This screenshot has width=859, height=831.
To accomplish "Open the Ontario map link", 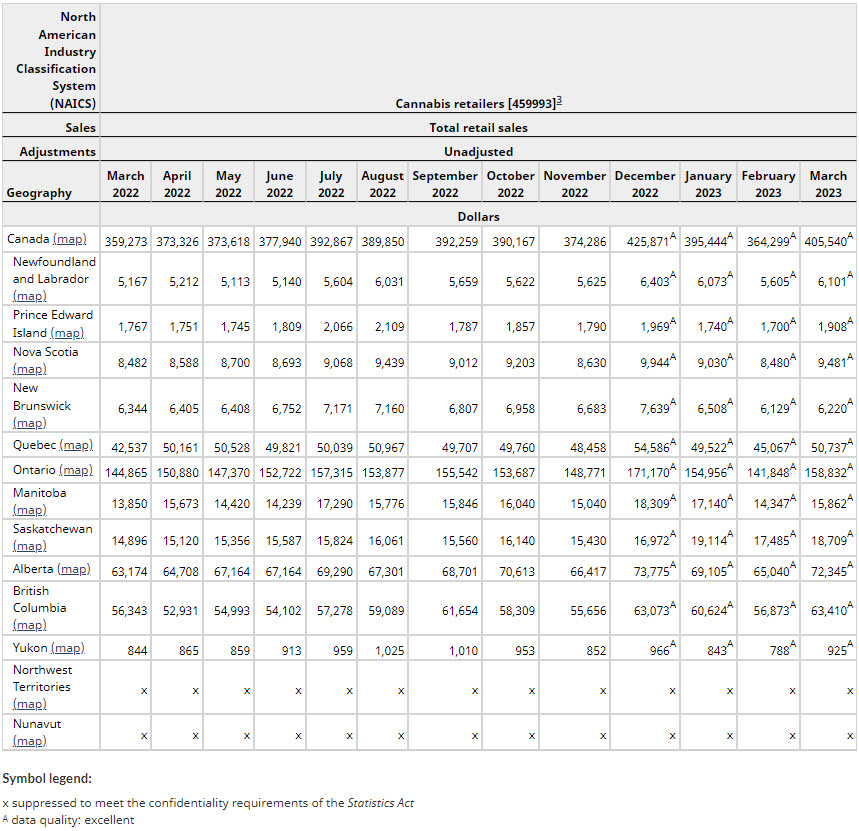I will point(76,470).
